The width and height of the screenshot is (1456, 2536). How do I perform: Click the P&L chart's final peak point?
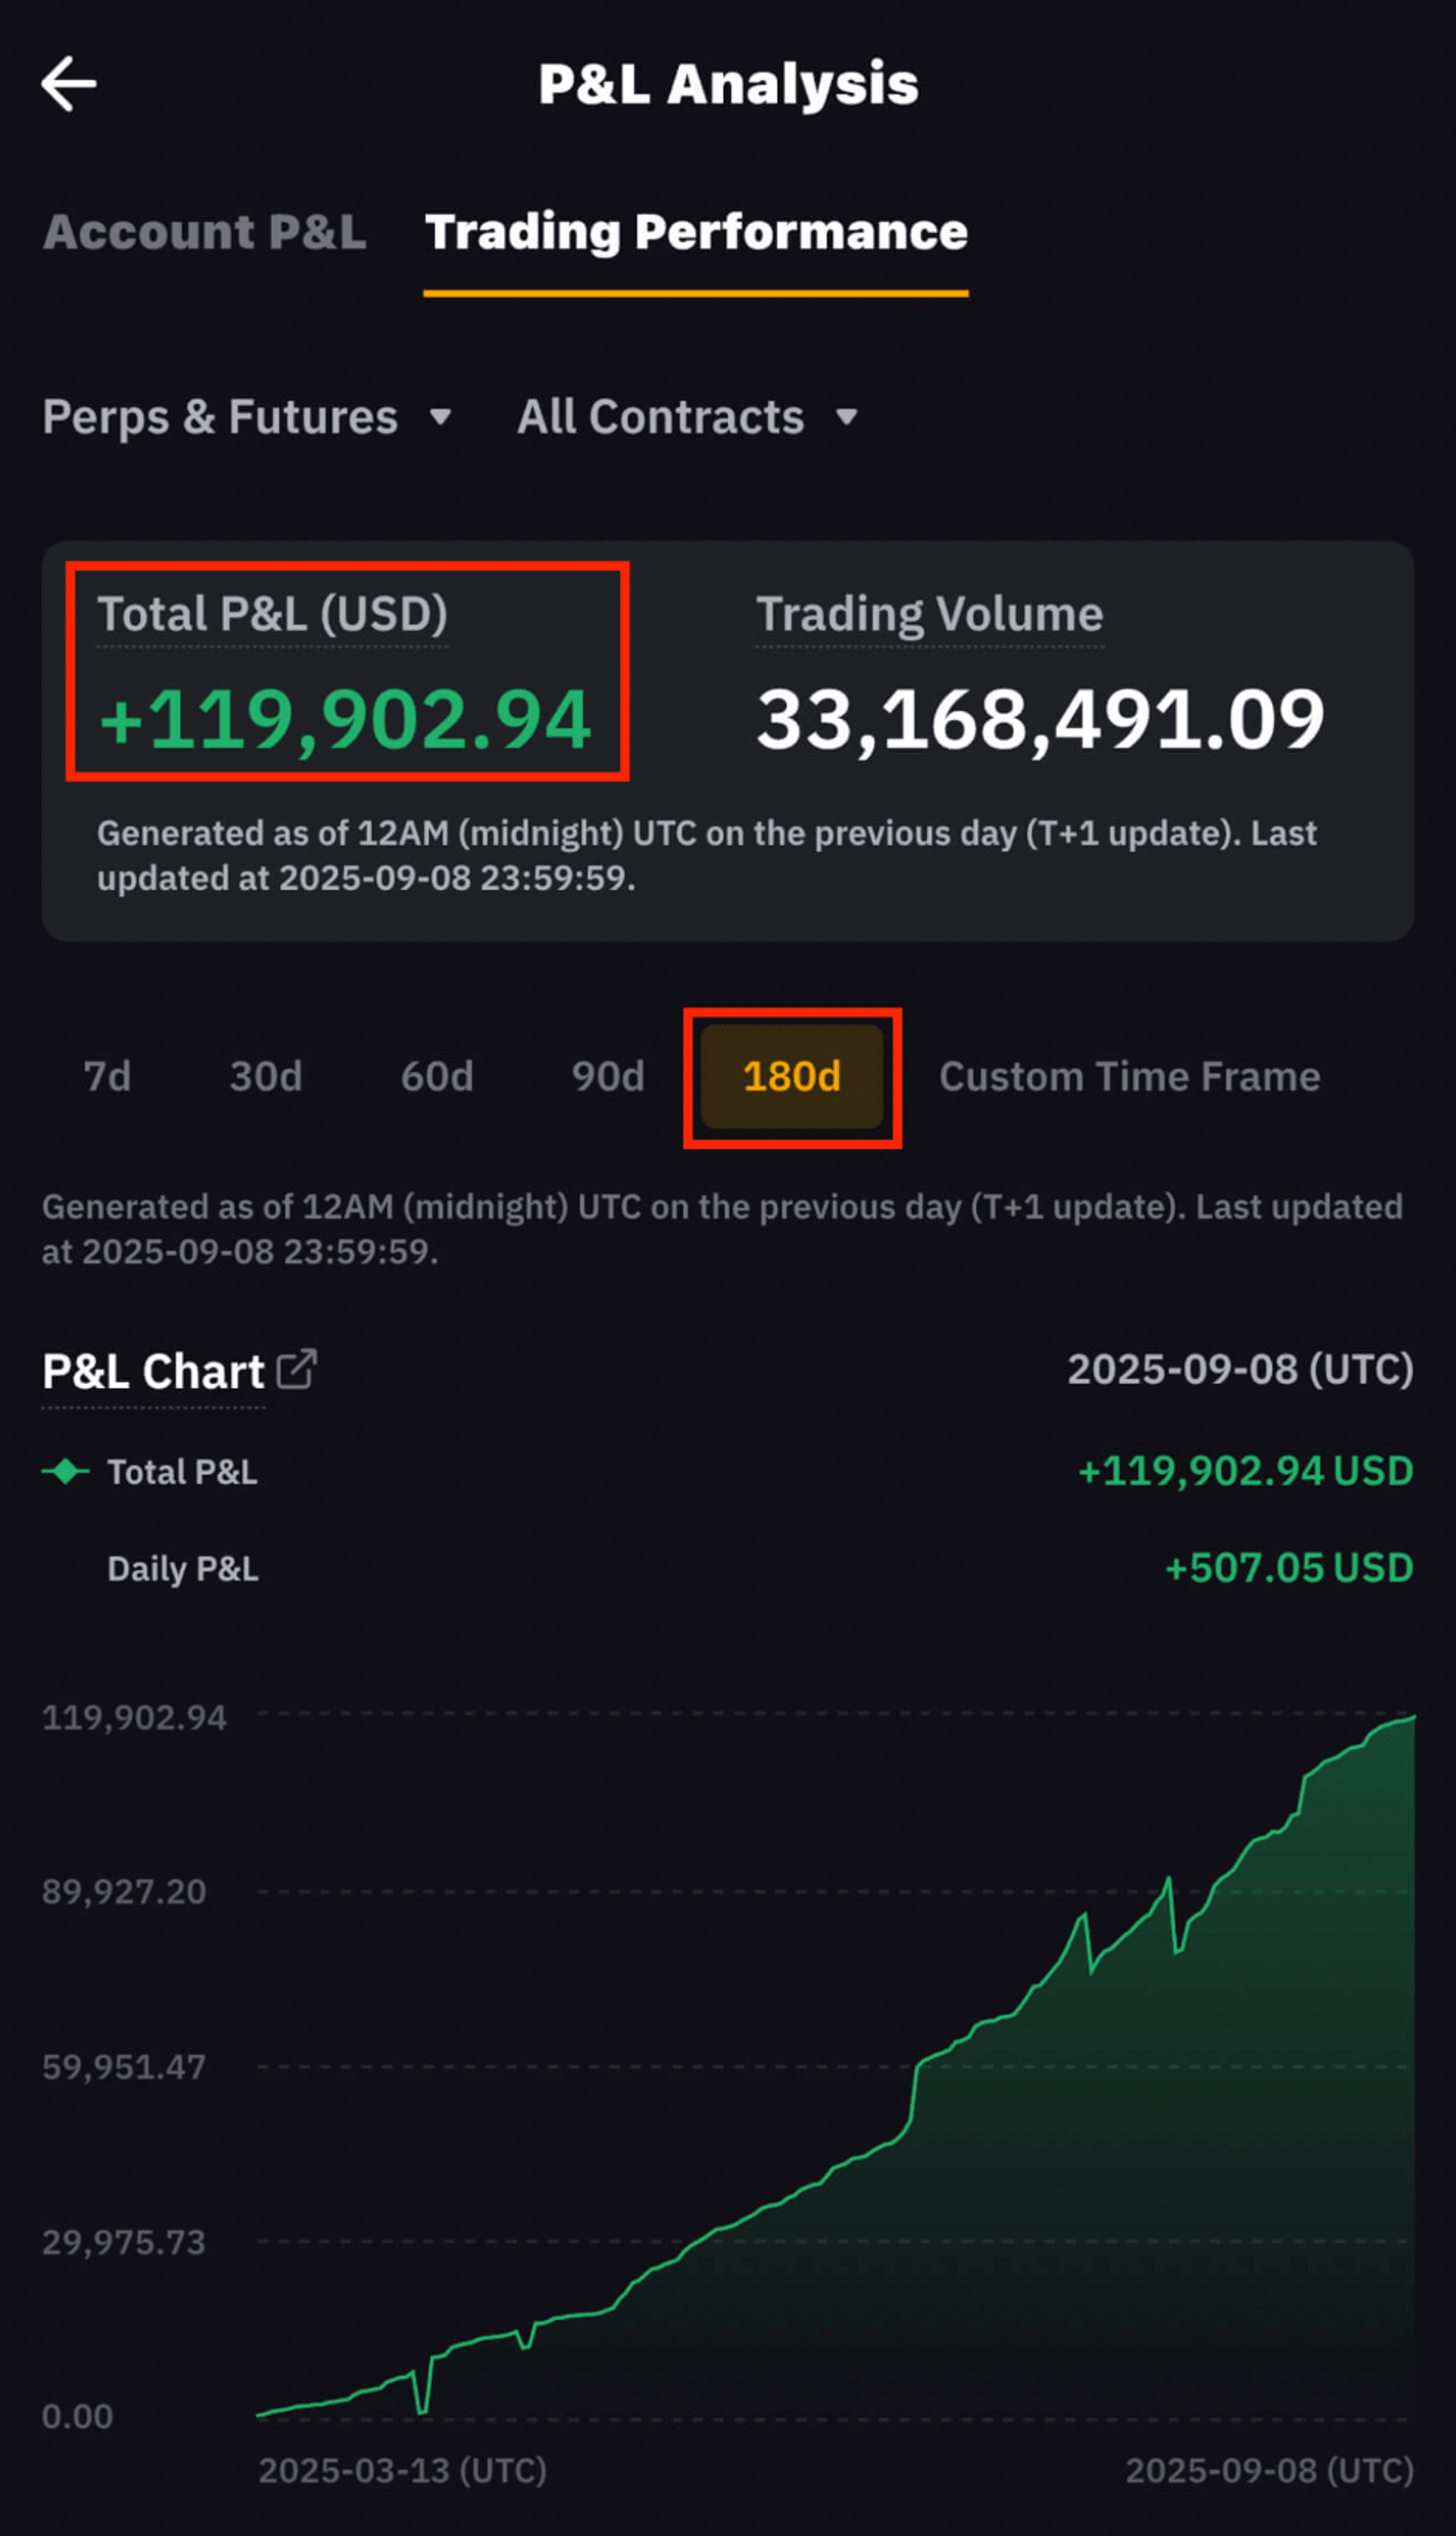click(x=1412, y=1718)
